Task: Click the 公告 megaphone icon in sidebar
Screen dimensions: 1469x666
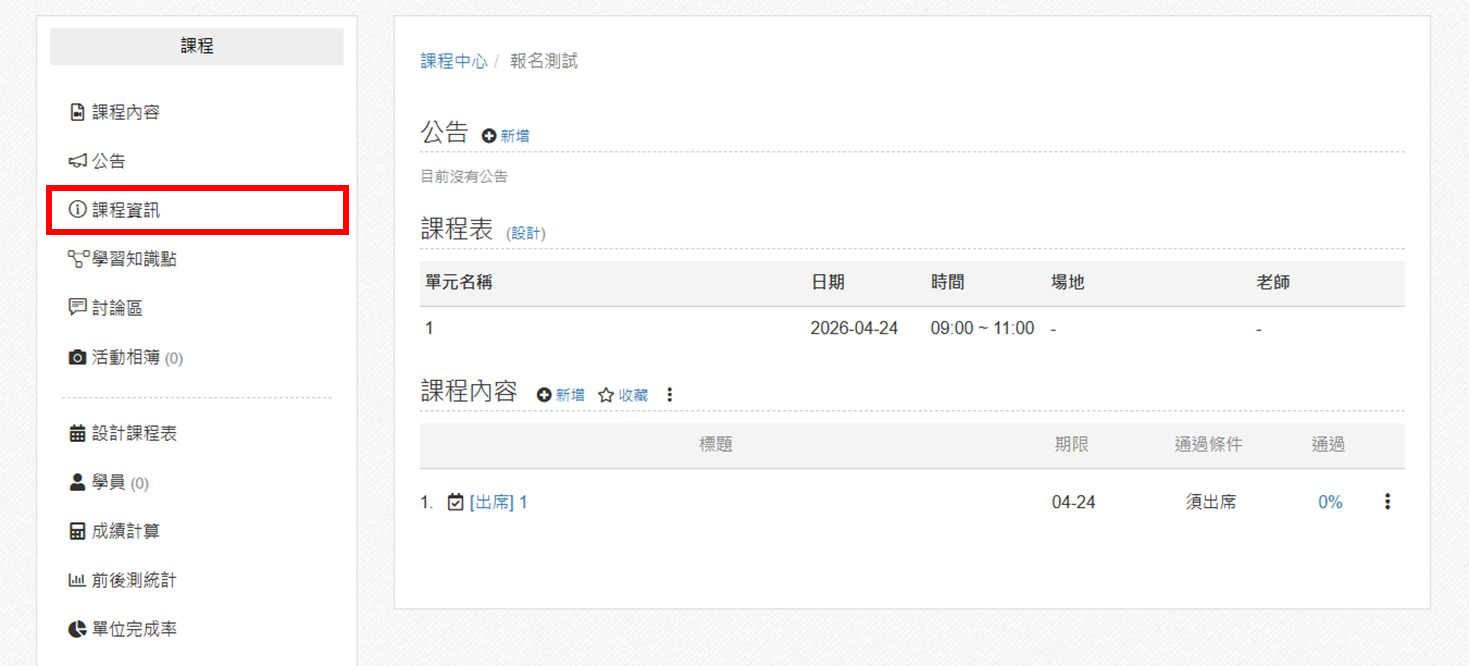Action: [x=78, y=161]
